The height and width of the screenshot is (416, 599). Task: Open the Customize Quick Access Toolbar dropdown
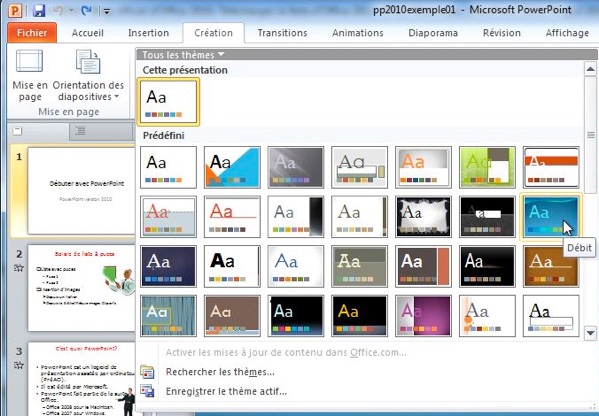pos(107,11)
